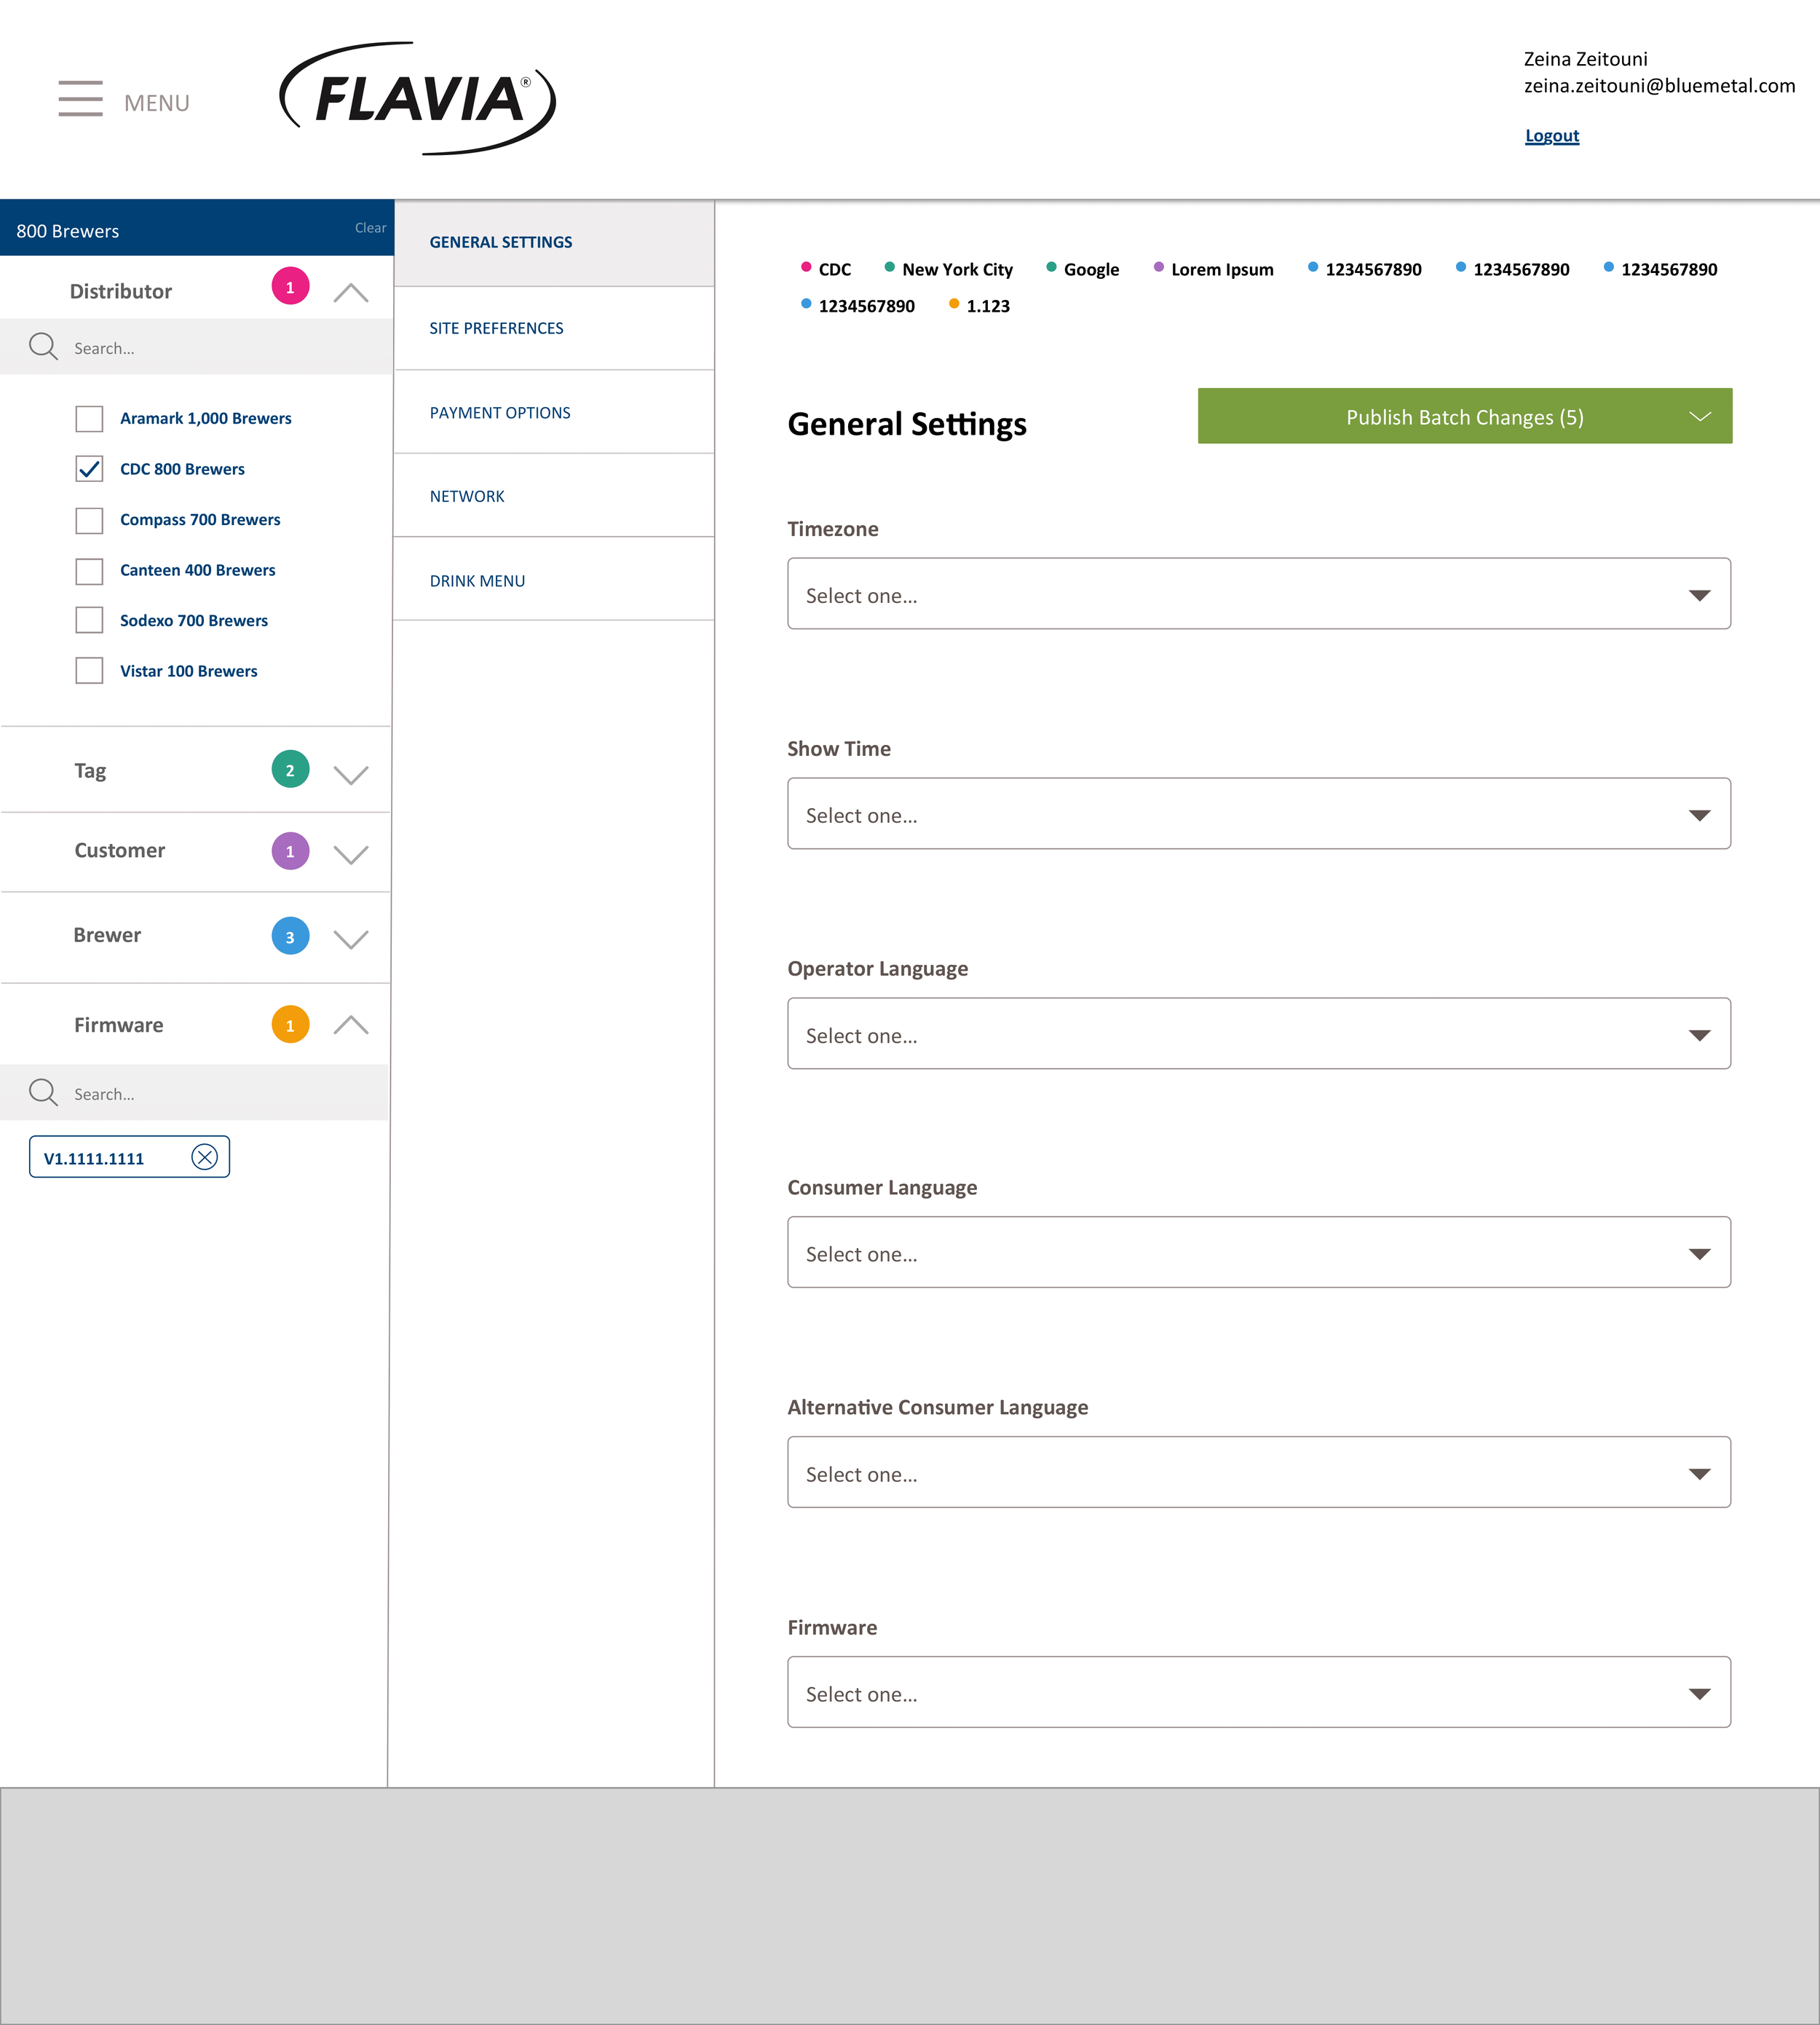Image resolution: width=1820 pixels, height=2025 pixels.
Task: Open the hamburger menu icon
Action: (80, 99)
